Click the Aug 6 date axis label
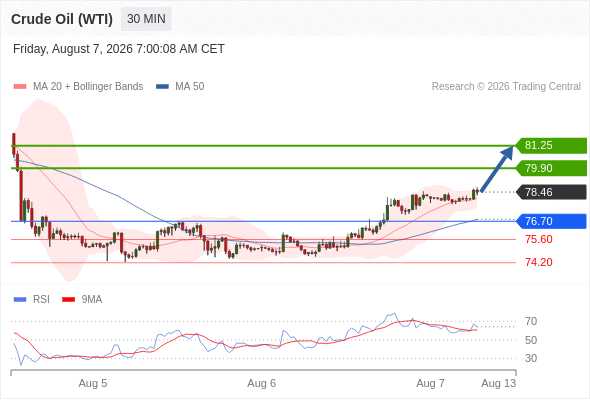 [x=262, y=383]
